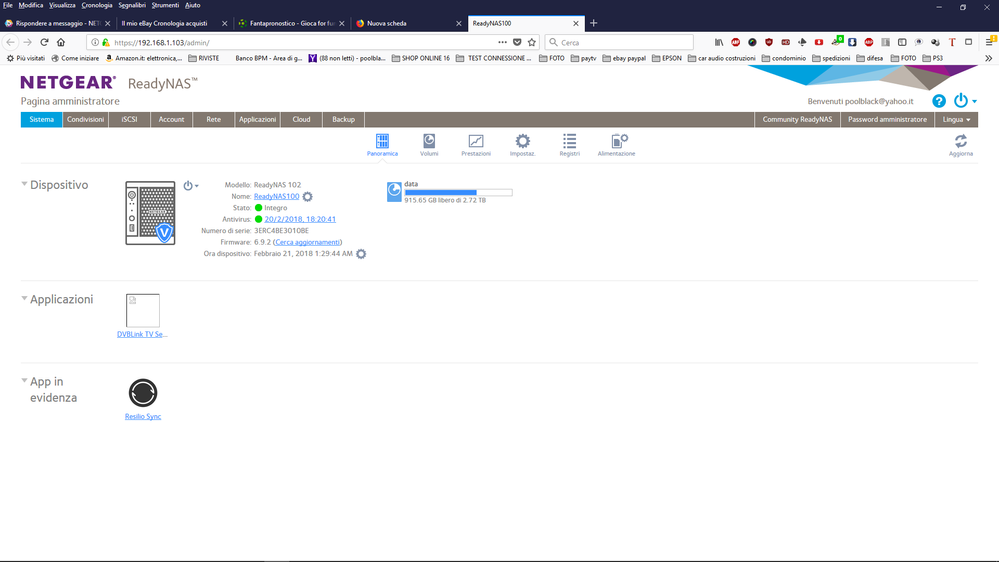Click the browser reload button
The width and height of the screenshot is (999, 562).
pos(44,42)
